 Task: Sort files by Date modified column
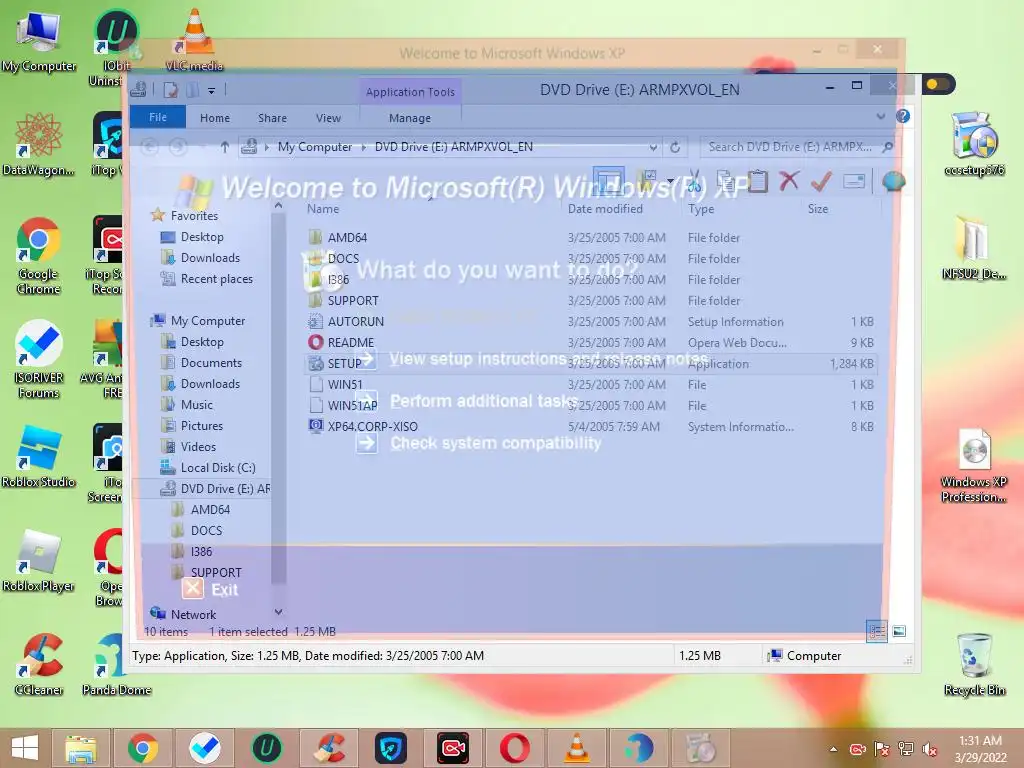click(x=605, y=209)
